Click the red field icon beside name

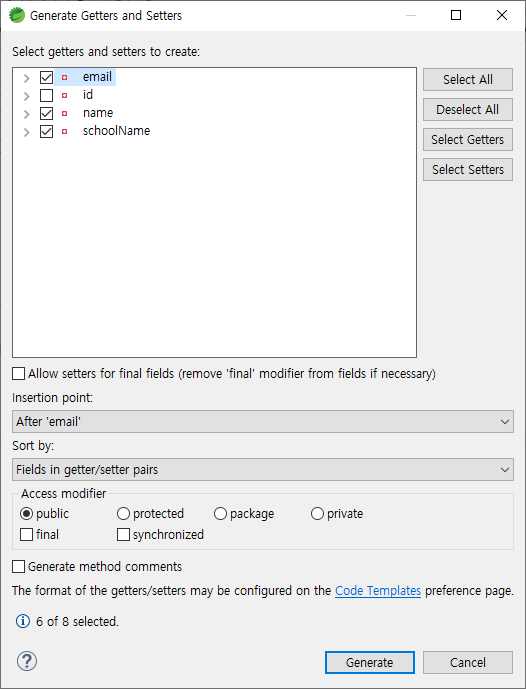click(x=65, y=113)
